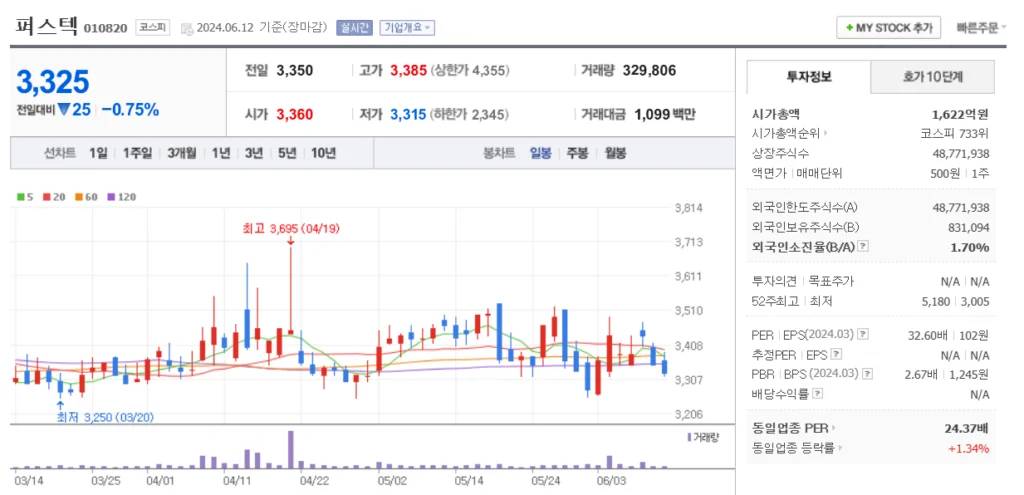Select the 월봉 monthly candle chart

[615, 153]
